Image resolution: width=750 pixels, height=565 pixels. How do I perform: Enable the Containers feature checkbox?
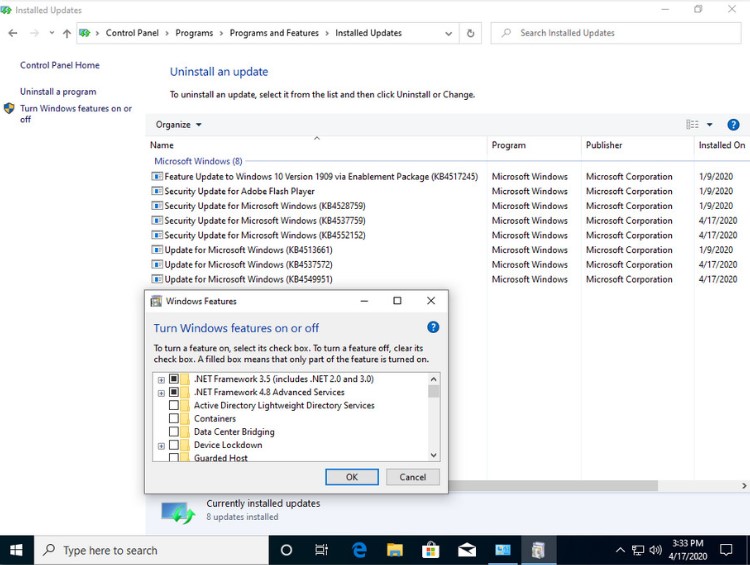point(174,419)
